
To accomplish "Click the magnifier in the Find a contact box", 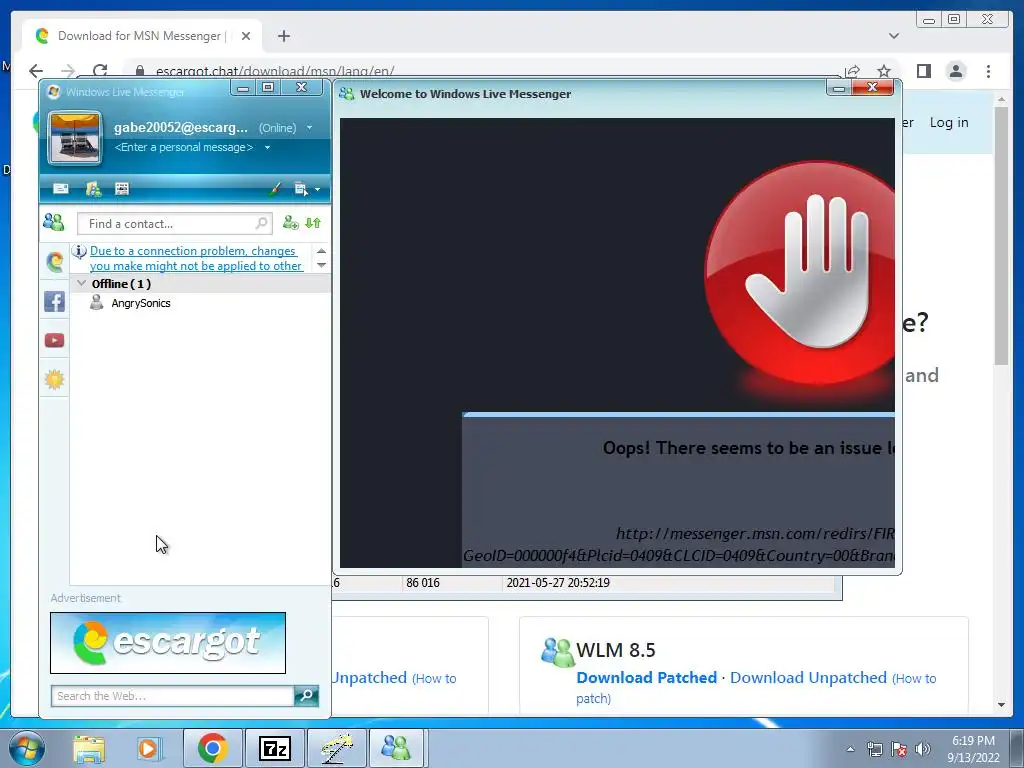I will click(261, 223).
